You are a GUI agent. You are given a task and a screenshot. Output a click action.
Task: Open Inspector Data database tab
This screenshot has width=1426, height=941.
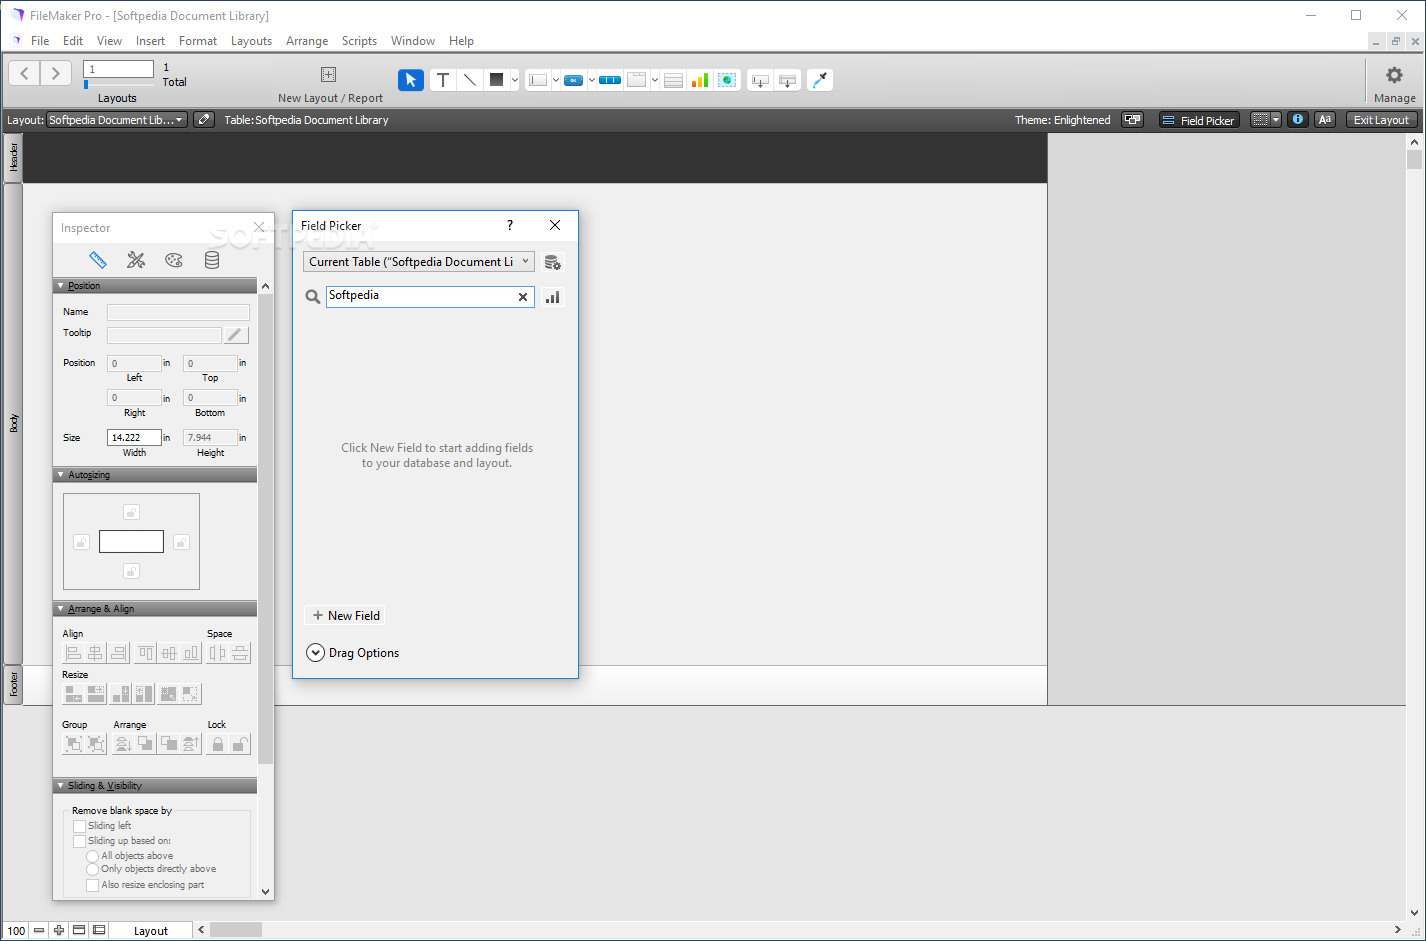(212, 260)
